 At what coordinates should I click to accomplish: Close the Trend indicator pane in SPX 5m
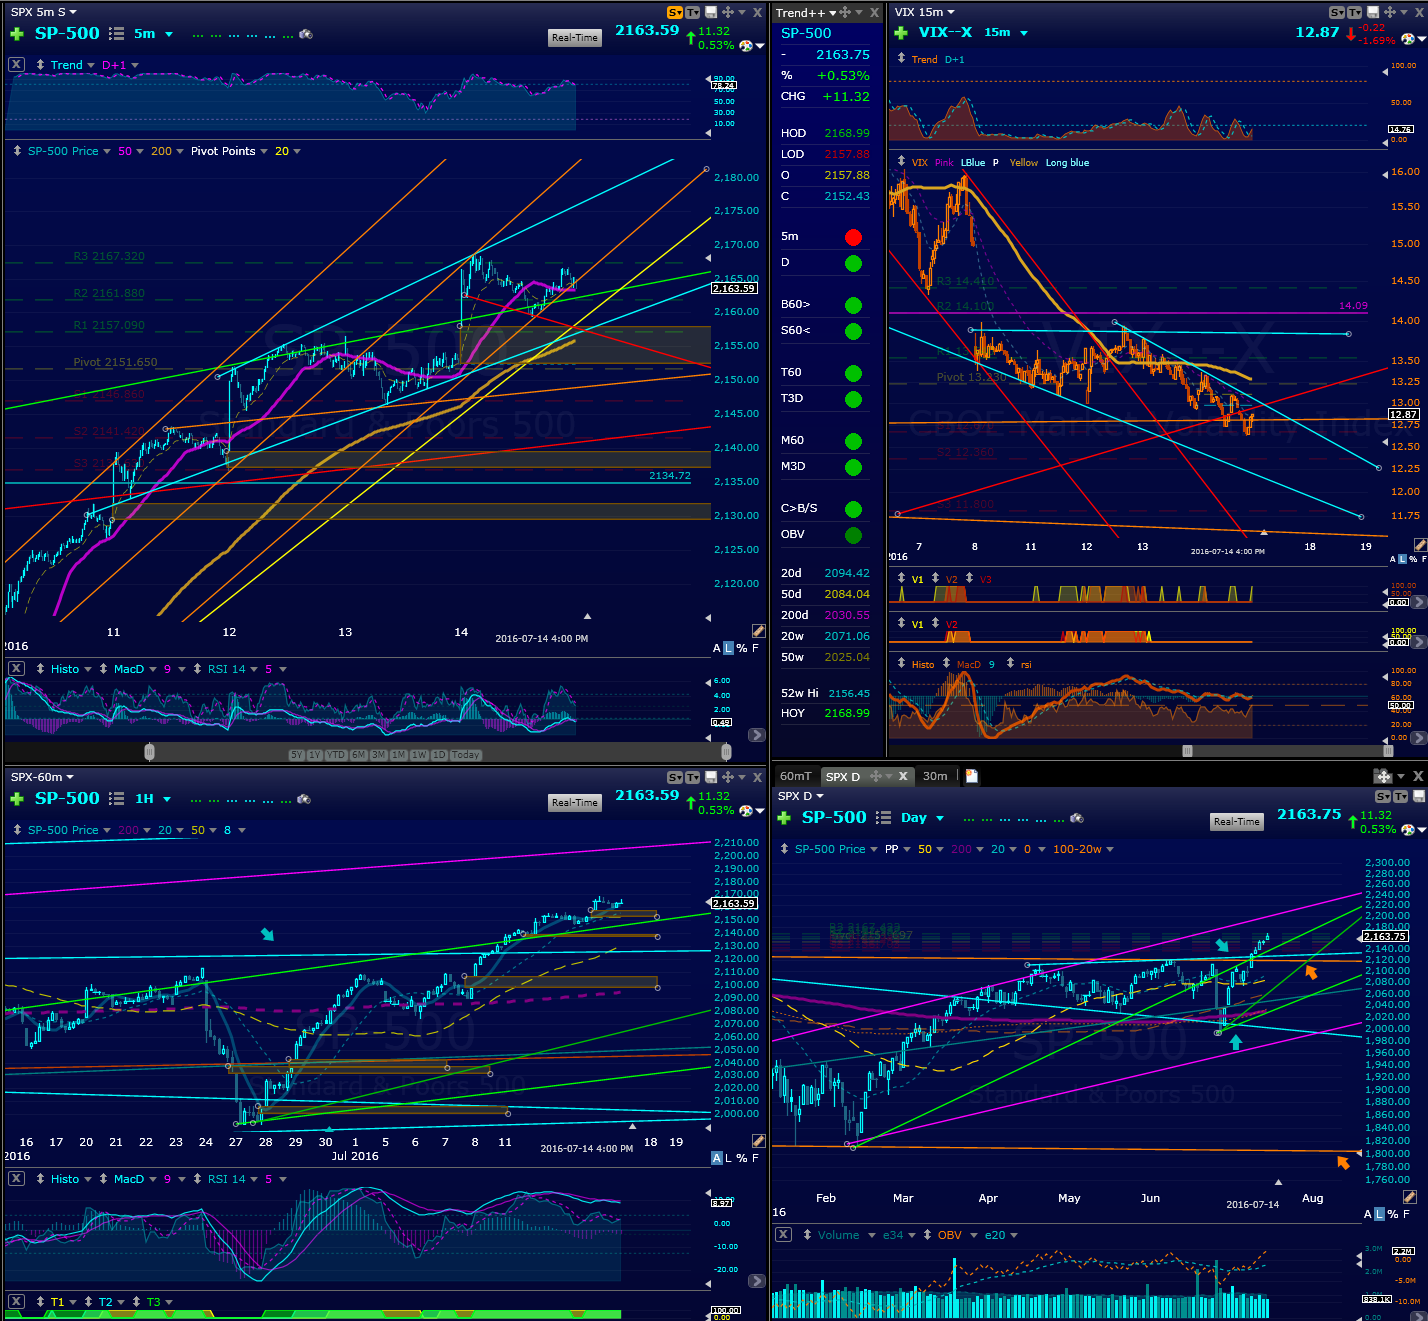pos(16,64)
